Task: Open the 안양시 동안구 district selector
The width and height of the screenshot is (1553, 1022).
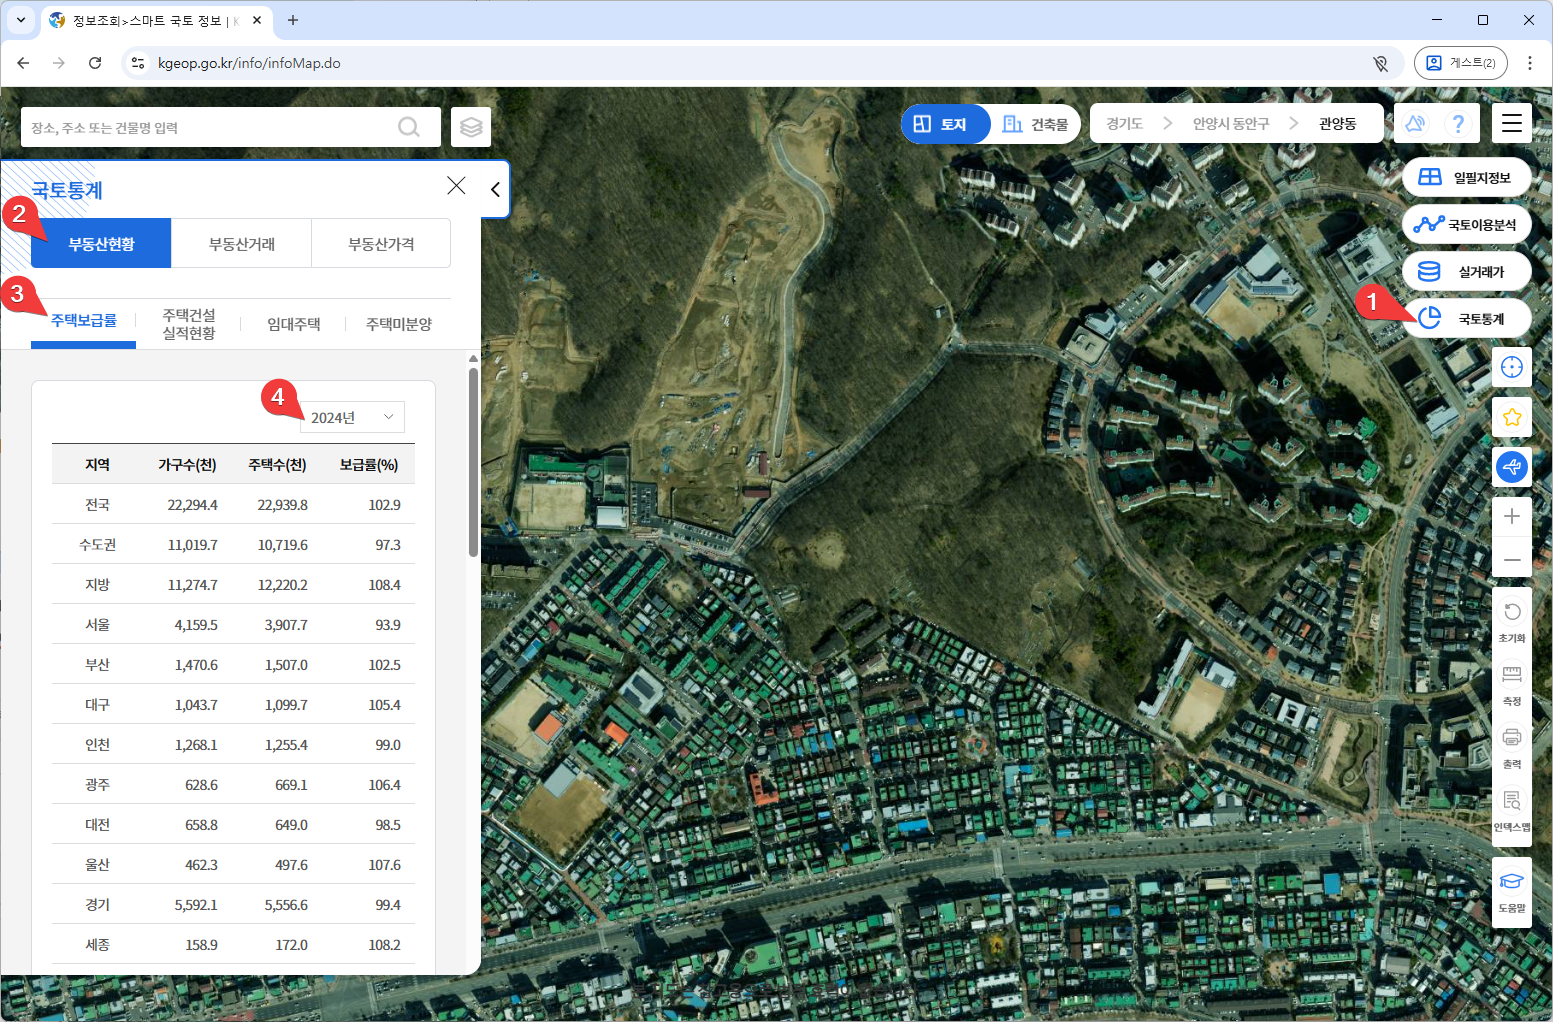Action: (x=1230, y=124)
